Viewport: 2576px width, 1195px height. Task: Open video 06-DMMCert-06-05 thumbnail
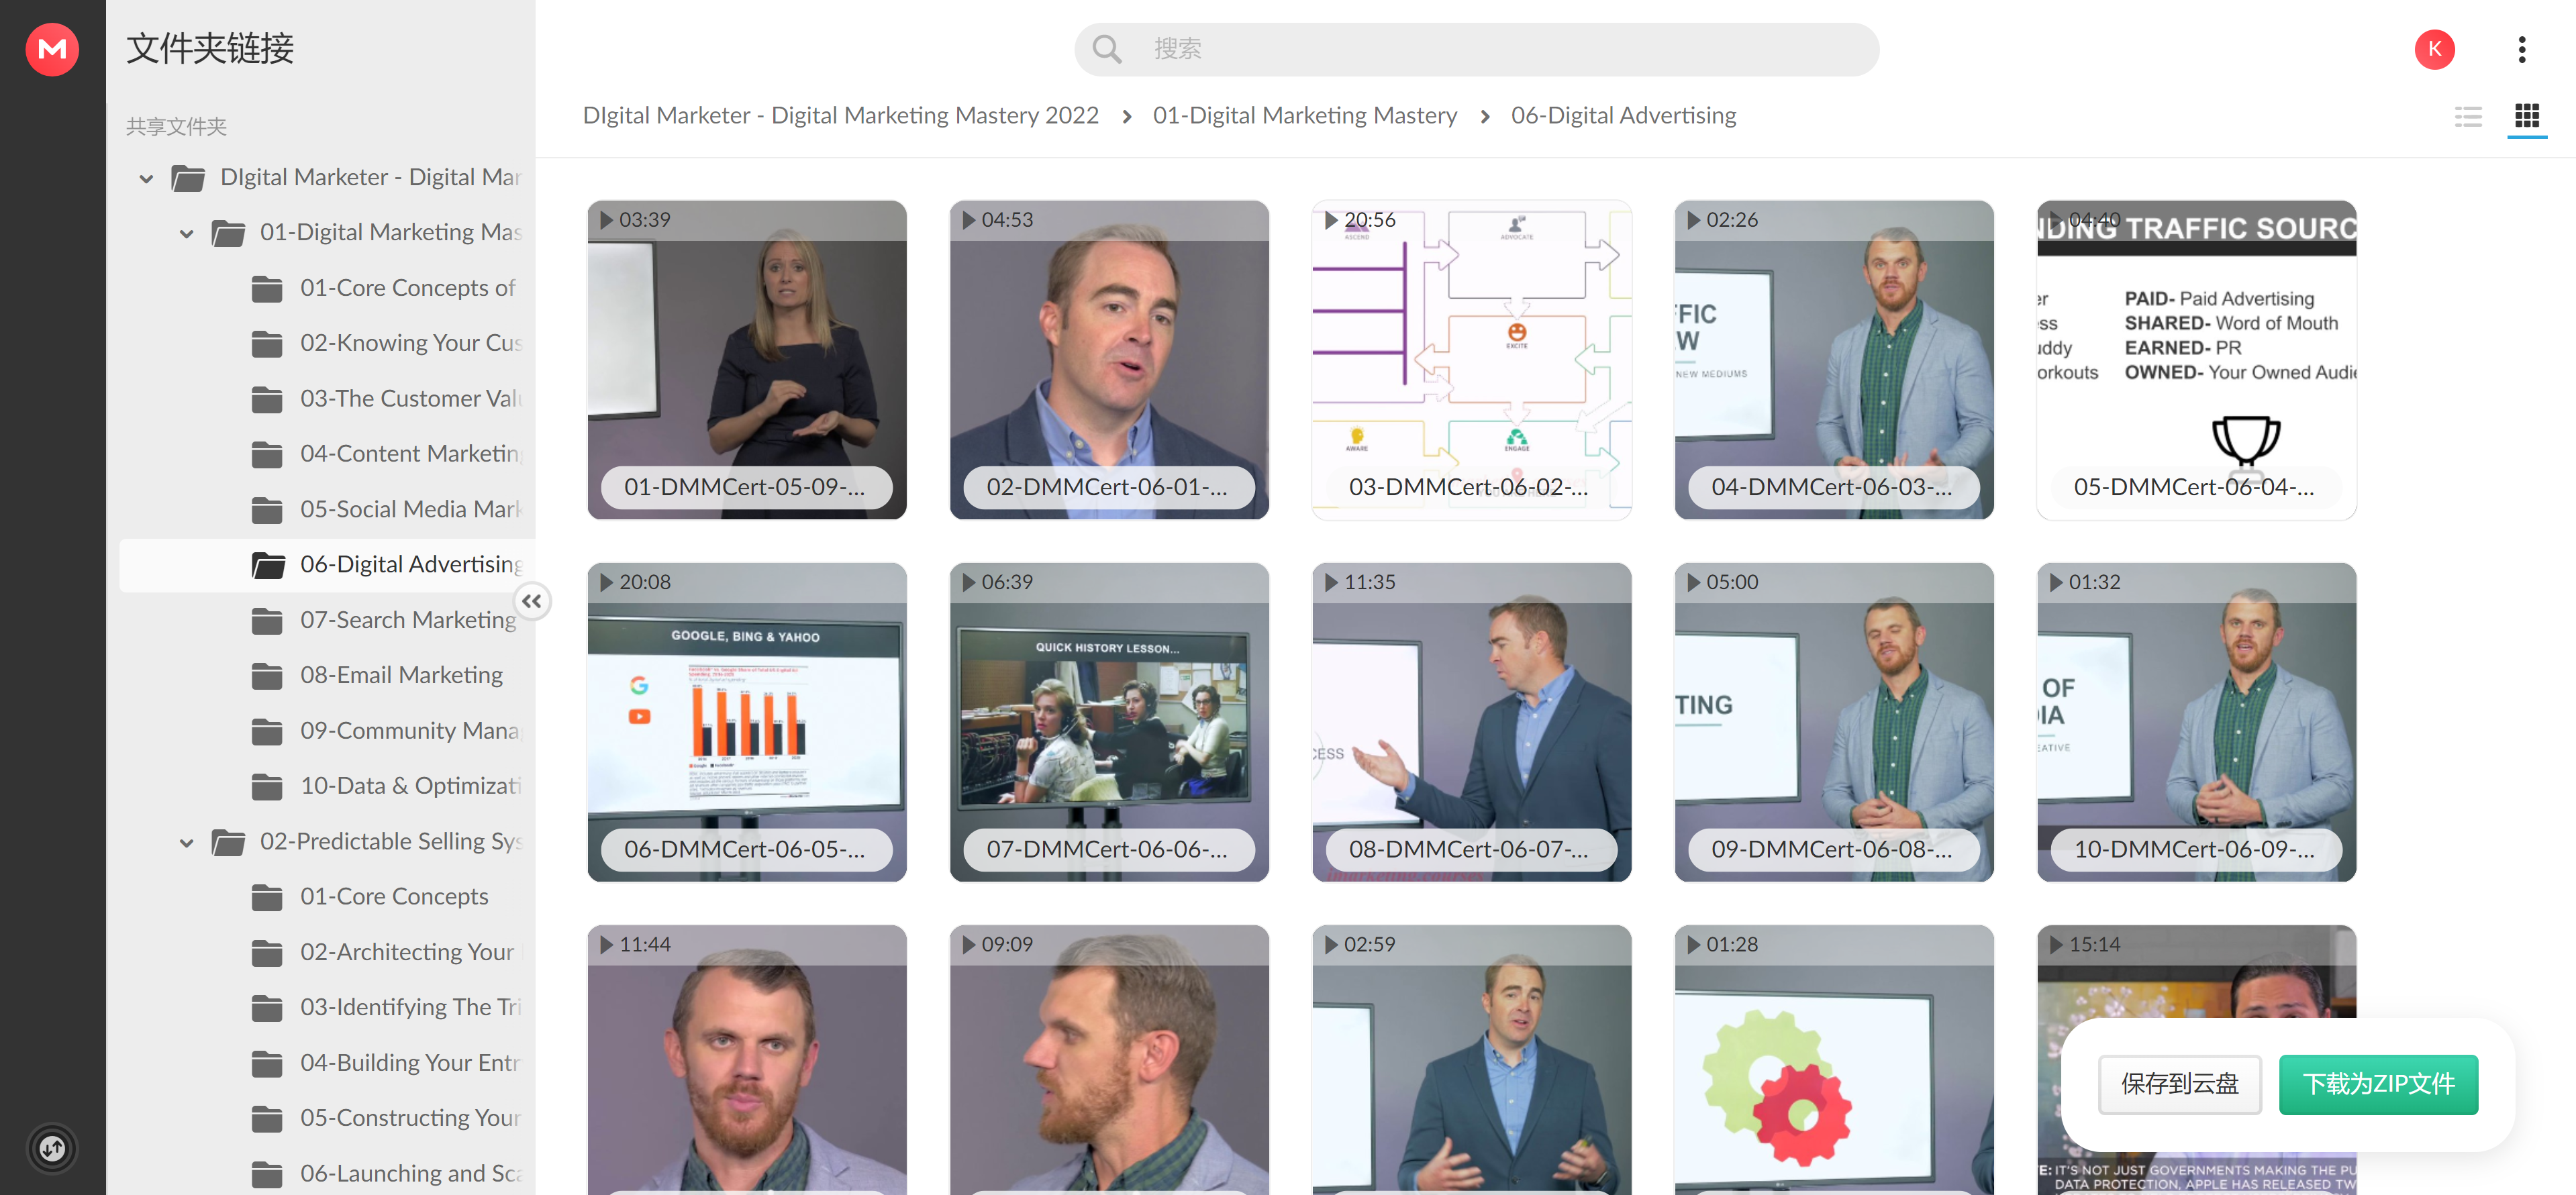tap(746, 722)
